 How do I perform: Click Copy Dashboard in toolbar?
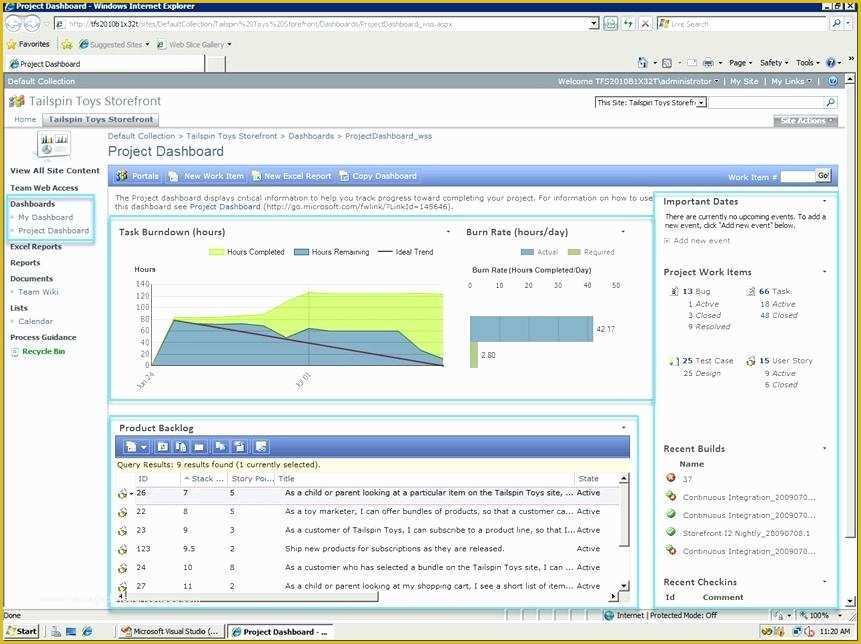click(378, 176)
